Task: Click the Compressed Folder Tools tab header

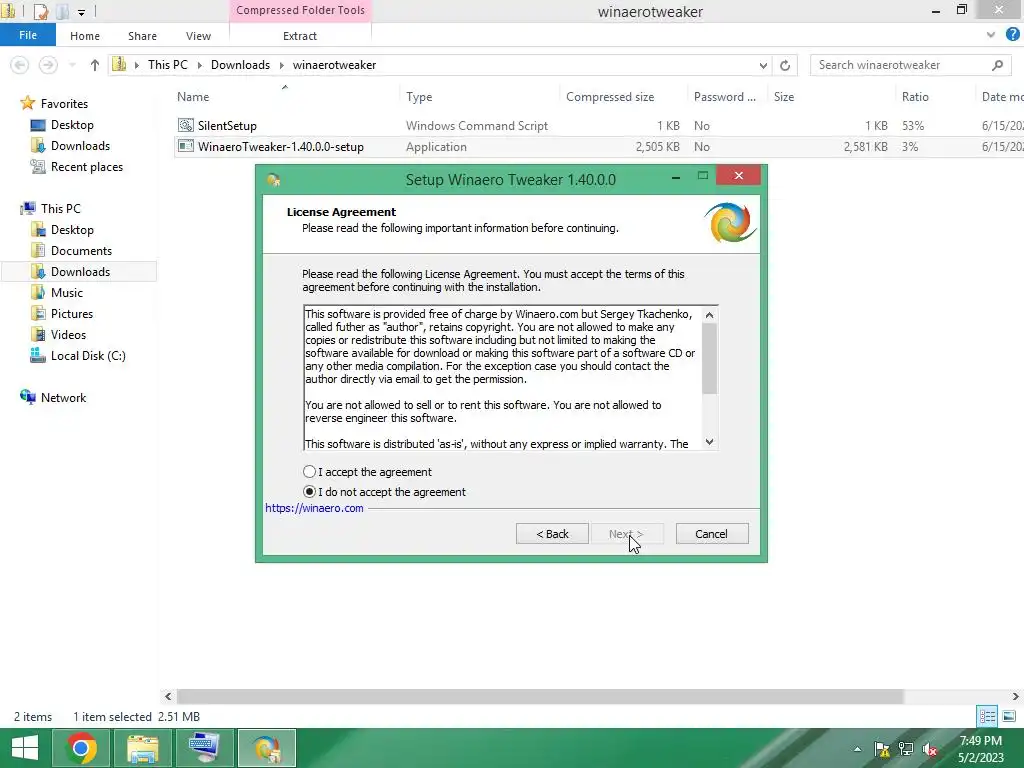Action: tap(300, 10)
